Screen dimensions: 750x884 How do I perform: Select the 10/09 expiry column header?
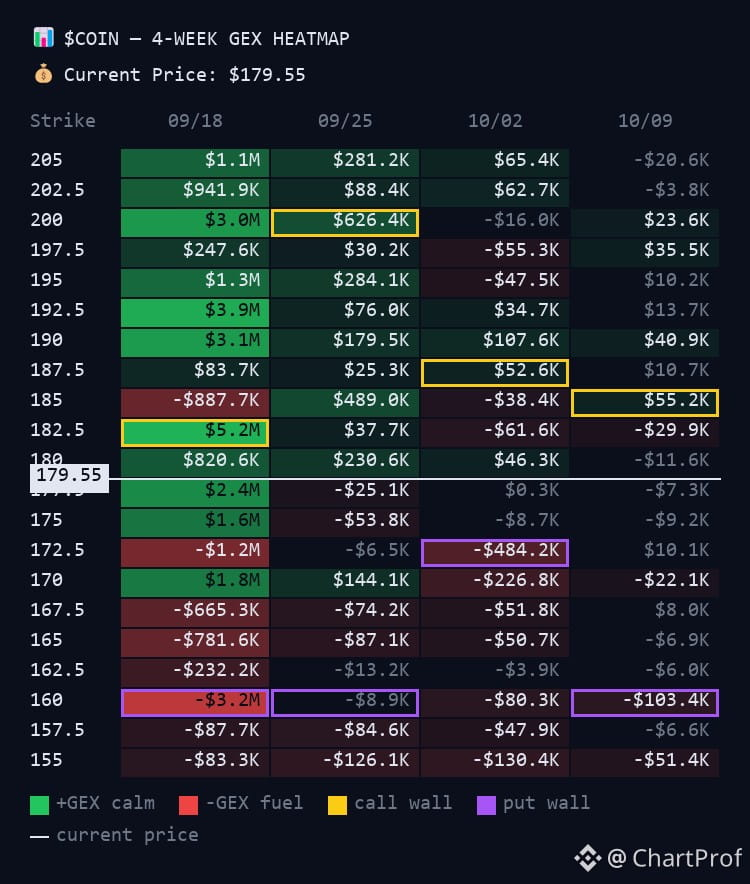click(x=645, y=121)
